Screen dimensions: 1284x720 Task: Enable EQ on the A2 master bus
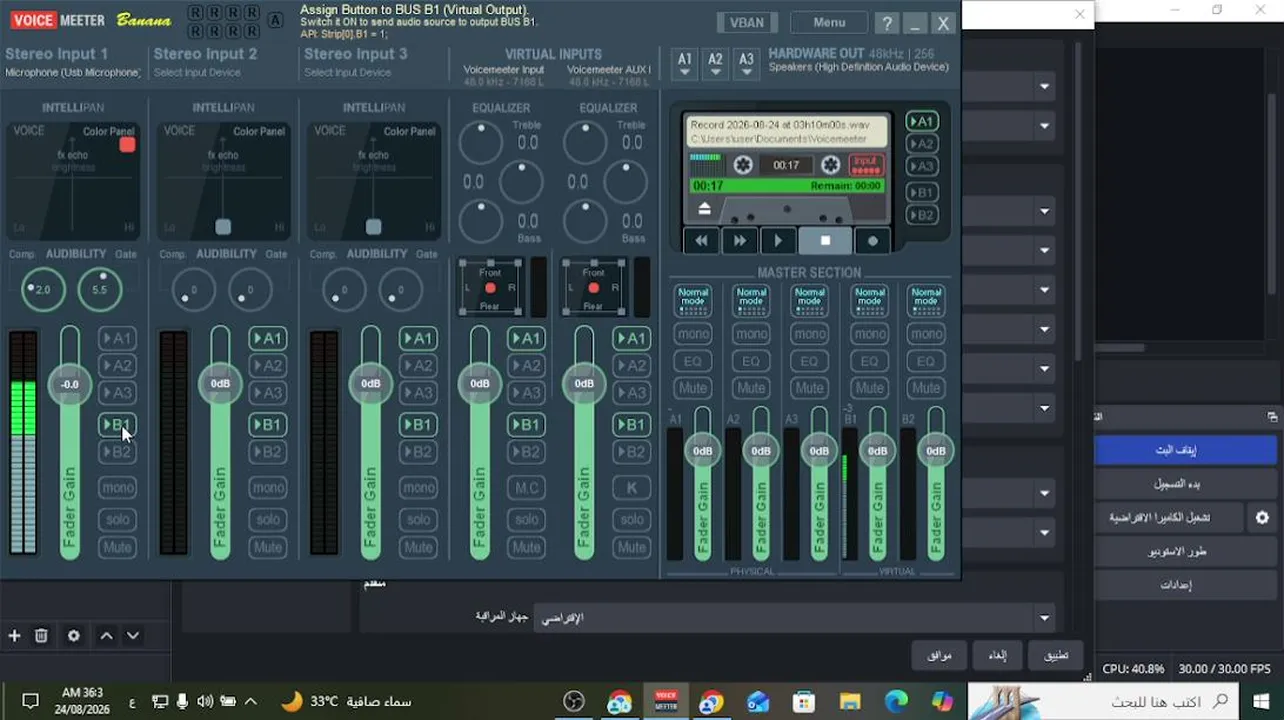pyautogui.click(x=750, y=361)
